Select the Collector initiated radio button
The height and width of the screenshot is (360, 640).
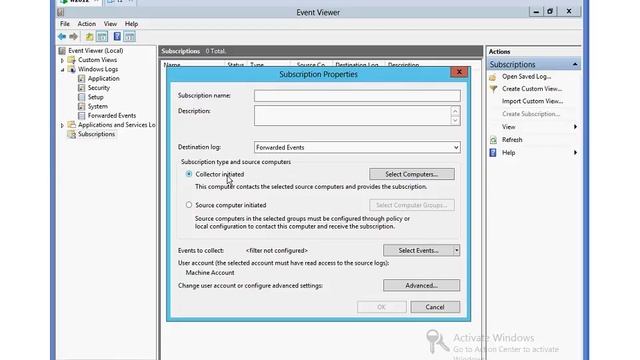click(189, 174)
